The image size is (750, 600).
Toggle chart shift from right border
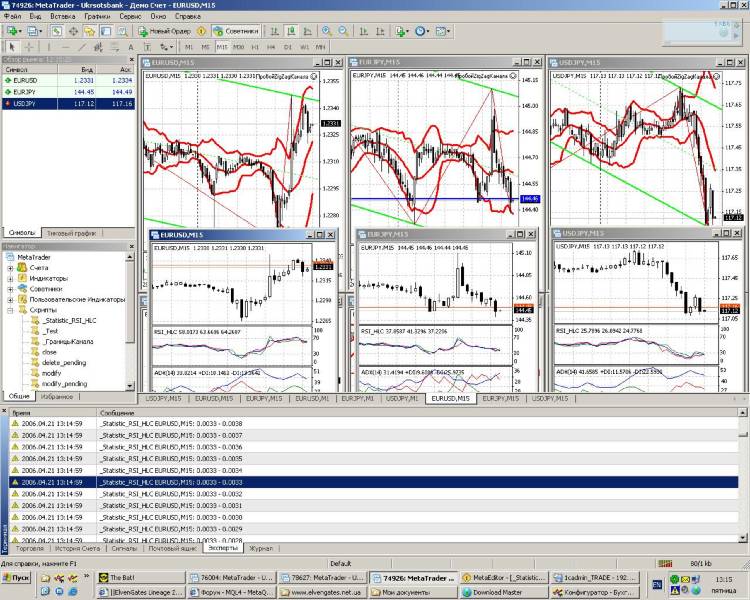coord(380,31)
